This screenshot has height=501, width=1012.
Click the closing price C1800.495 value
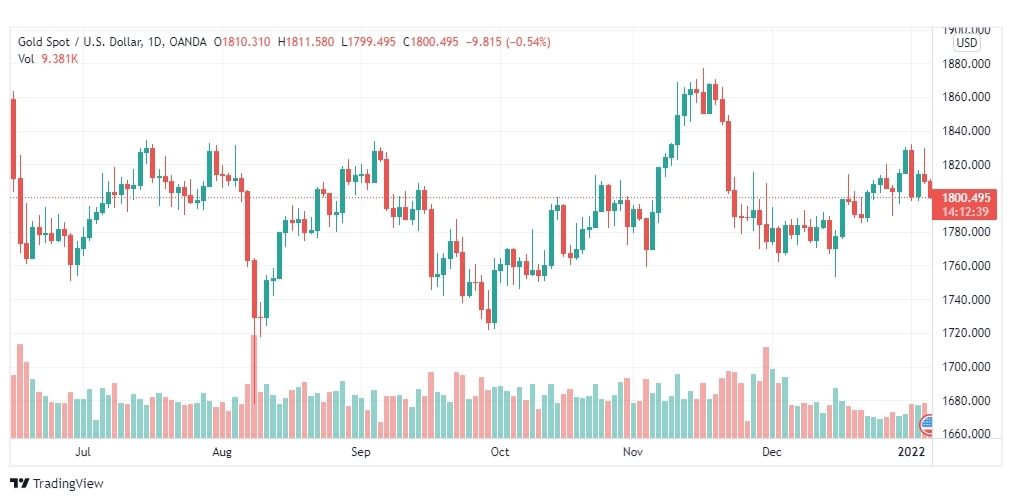point(430,42)
